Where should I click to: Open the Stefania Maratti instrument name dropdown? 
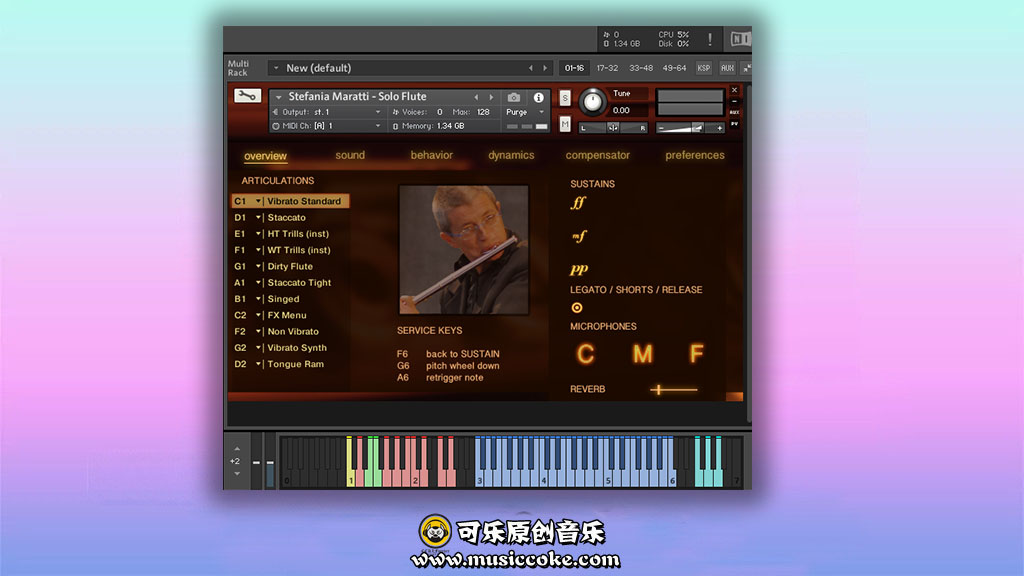[279, 97]
